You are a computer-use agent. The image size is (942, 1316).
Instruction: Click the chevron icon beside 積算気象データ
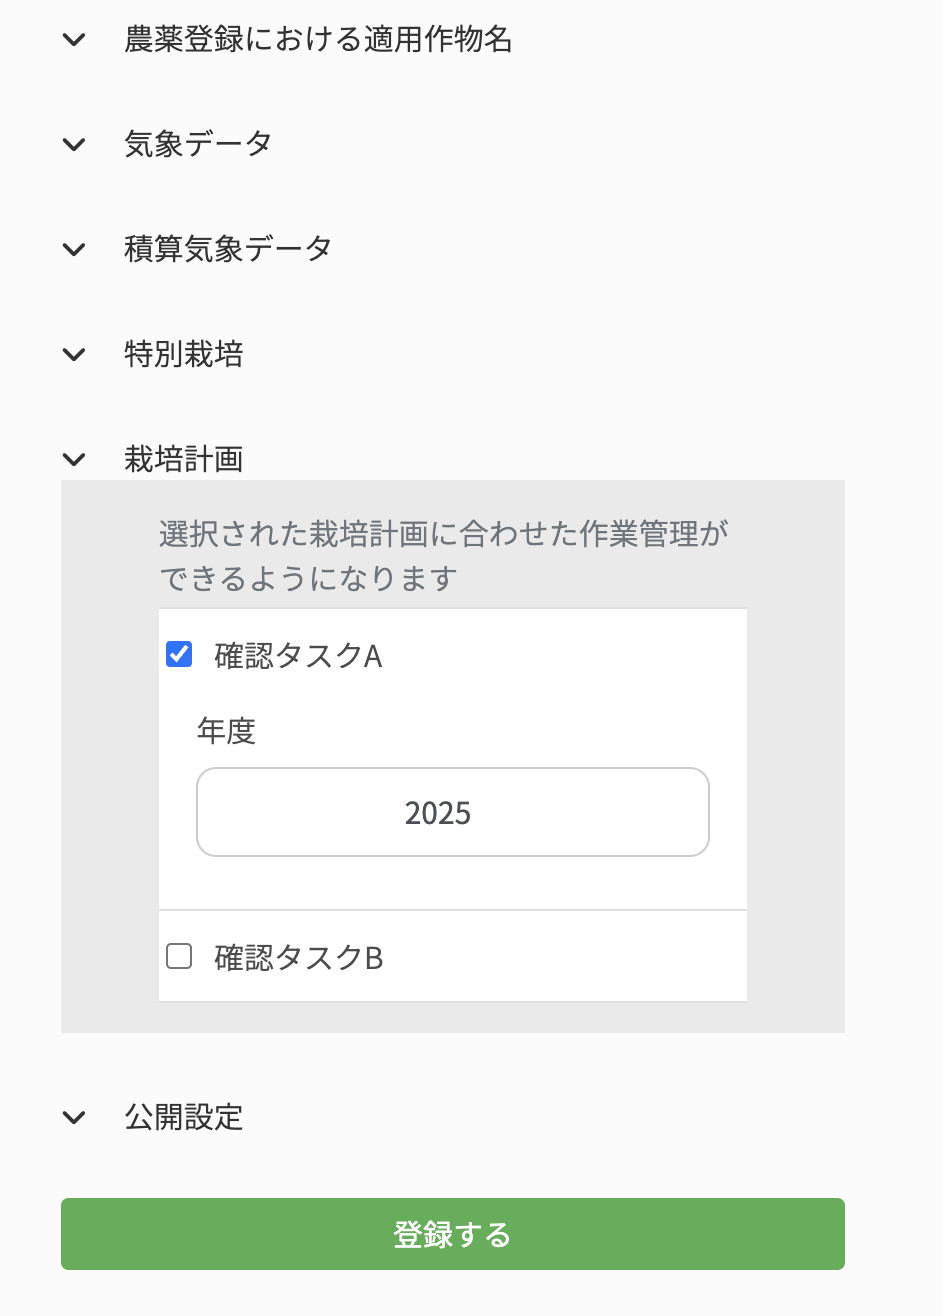click(74, 249)
